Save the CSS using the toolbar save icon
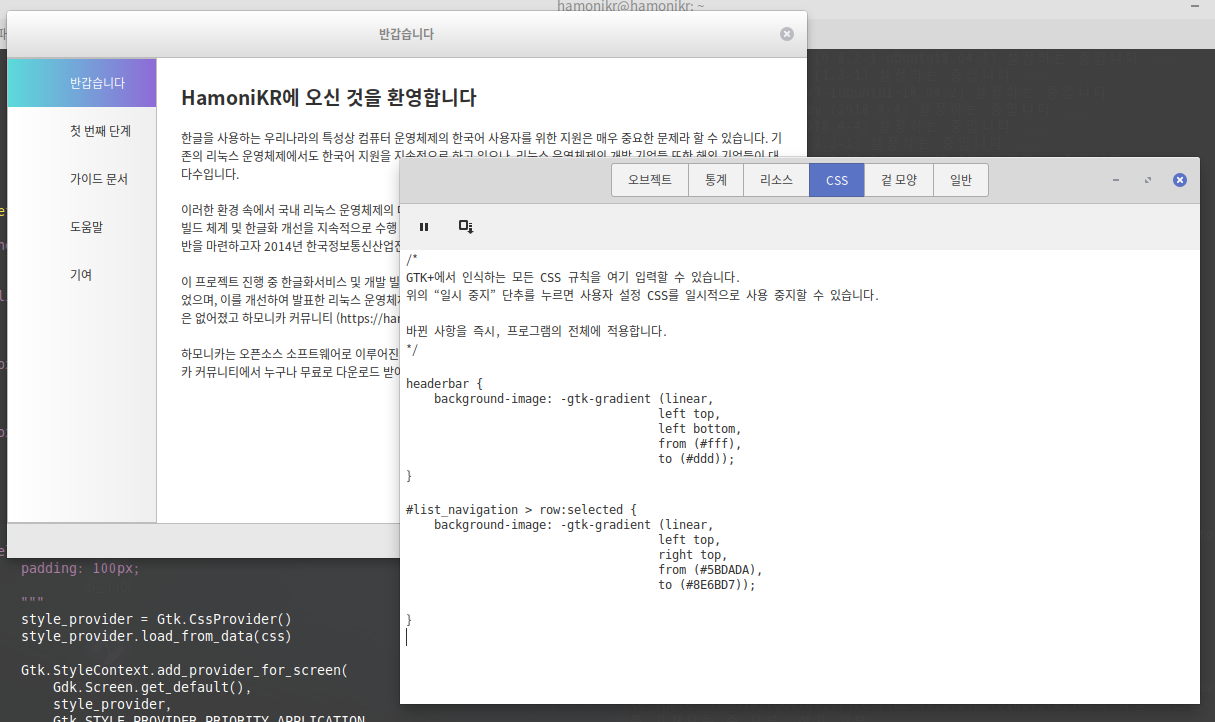Image resolution: width=1215 pixels, height=722 pixels. click(466, 227)
